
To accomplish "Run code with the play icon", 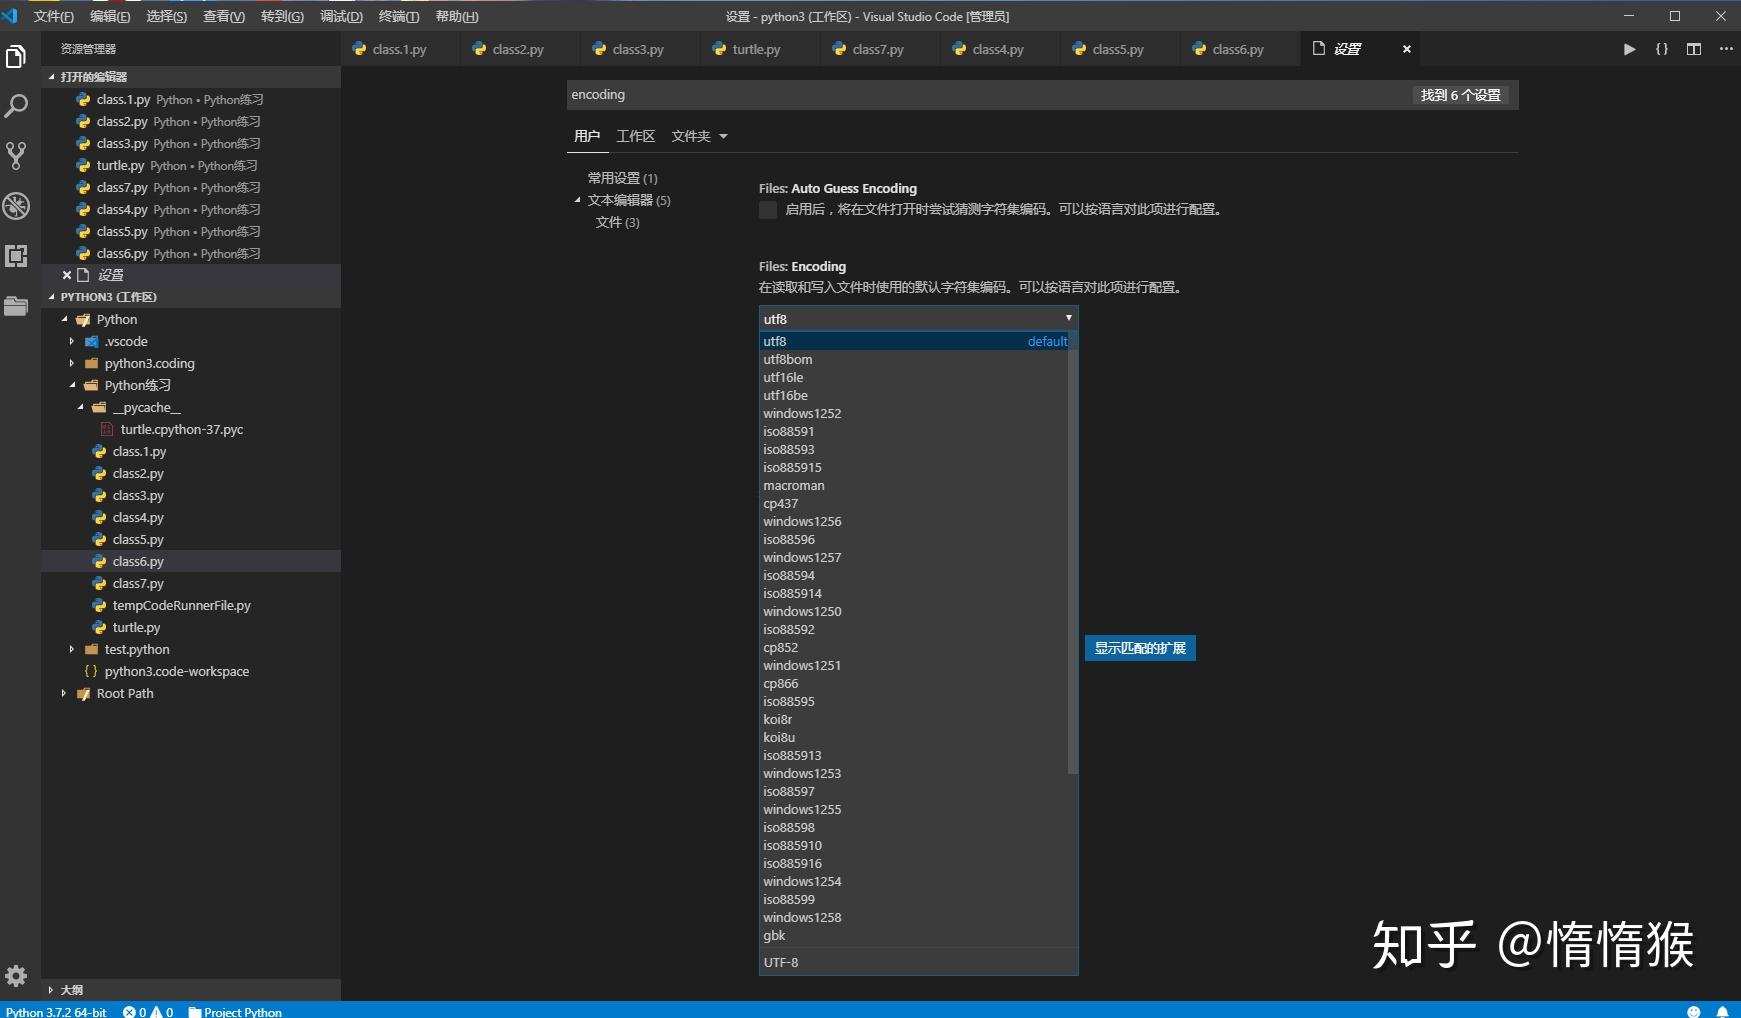I will click(1629, 49).
